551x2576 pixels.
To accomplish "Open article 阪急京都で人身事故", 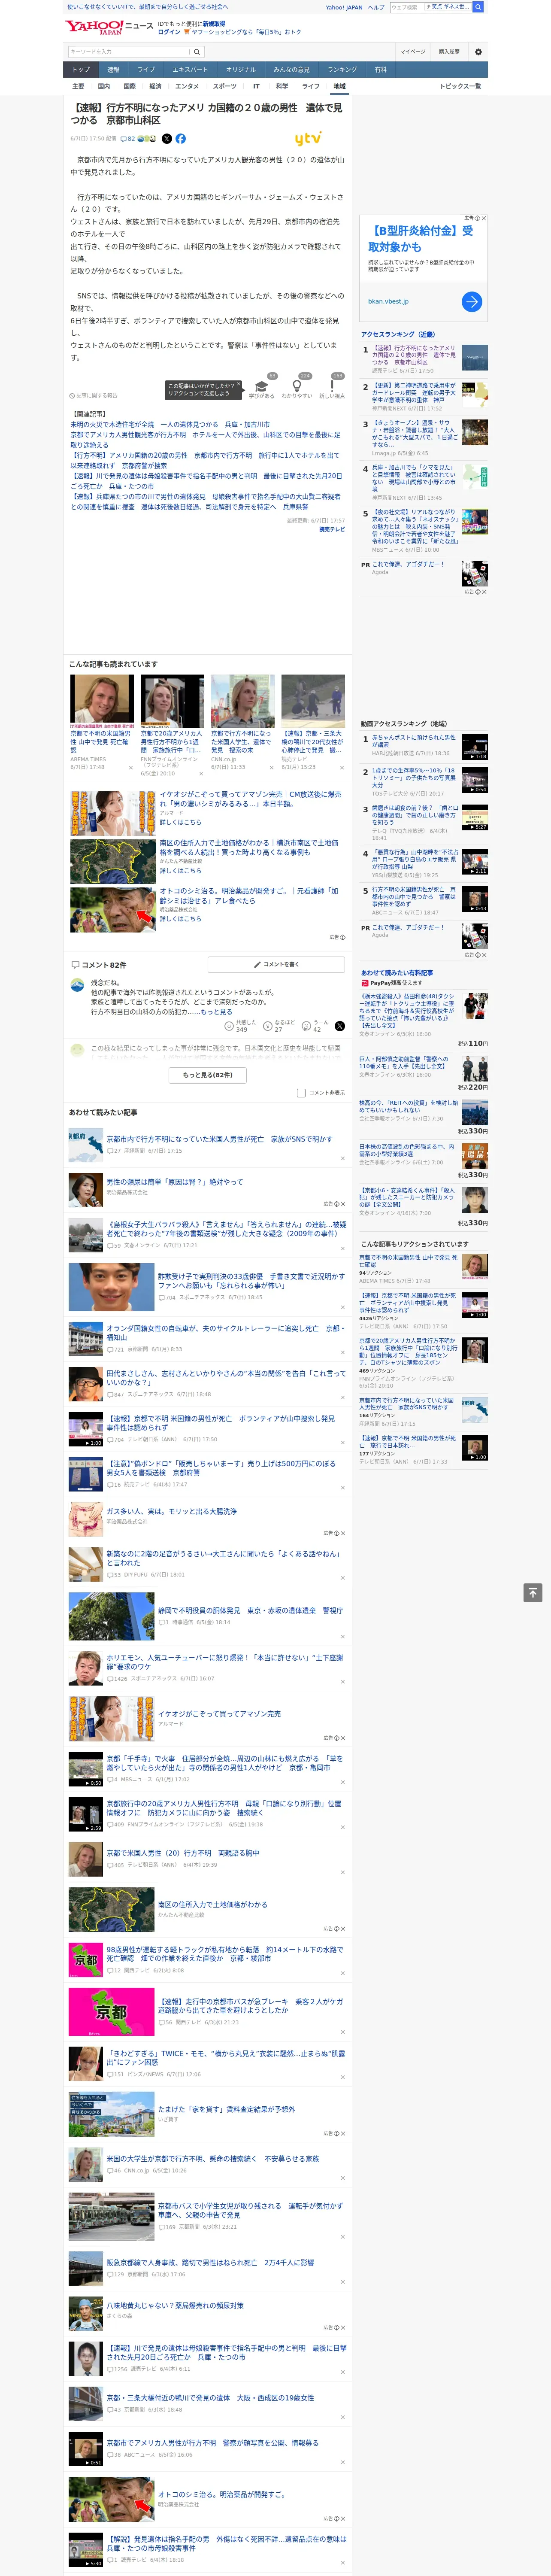I will coord(210,2262).
